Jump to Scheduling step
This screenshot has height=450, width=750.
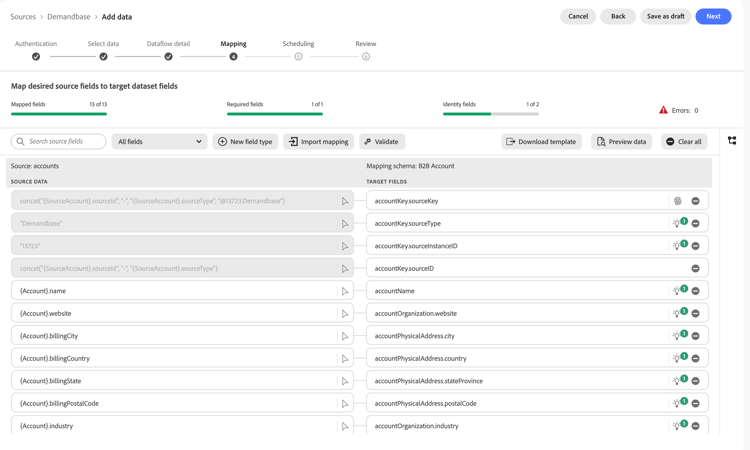[x=298, y=56]
